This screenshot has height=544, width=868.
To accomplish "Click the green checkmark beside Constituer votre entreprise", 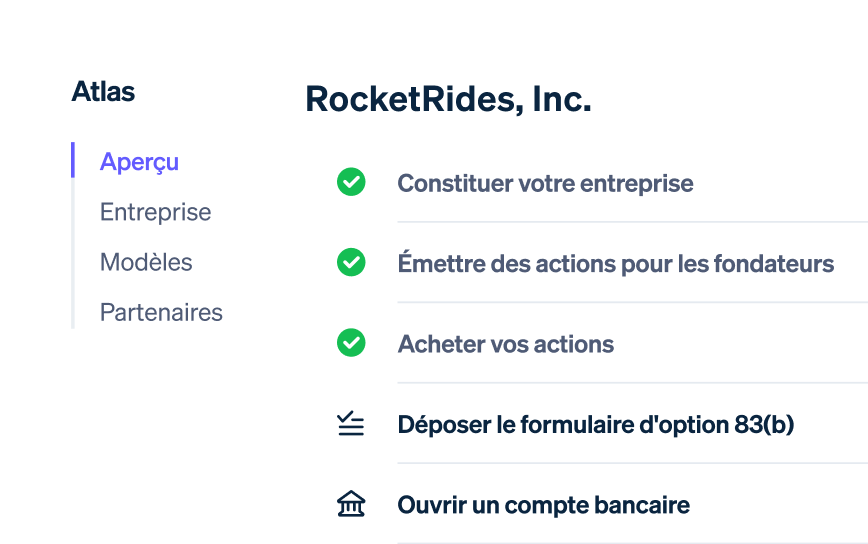I will pyautogui.click(x=351, y=182).
